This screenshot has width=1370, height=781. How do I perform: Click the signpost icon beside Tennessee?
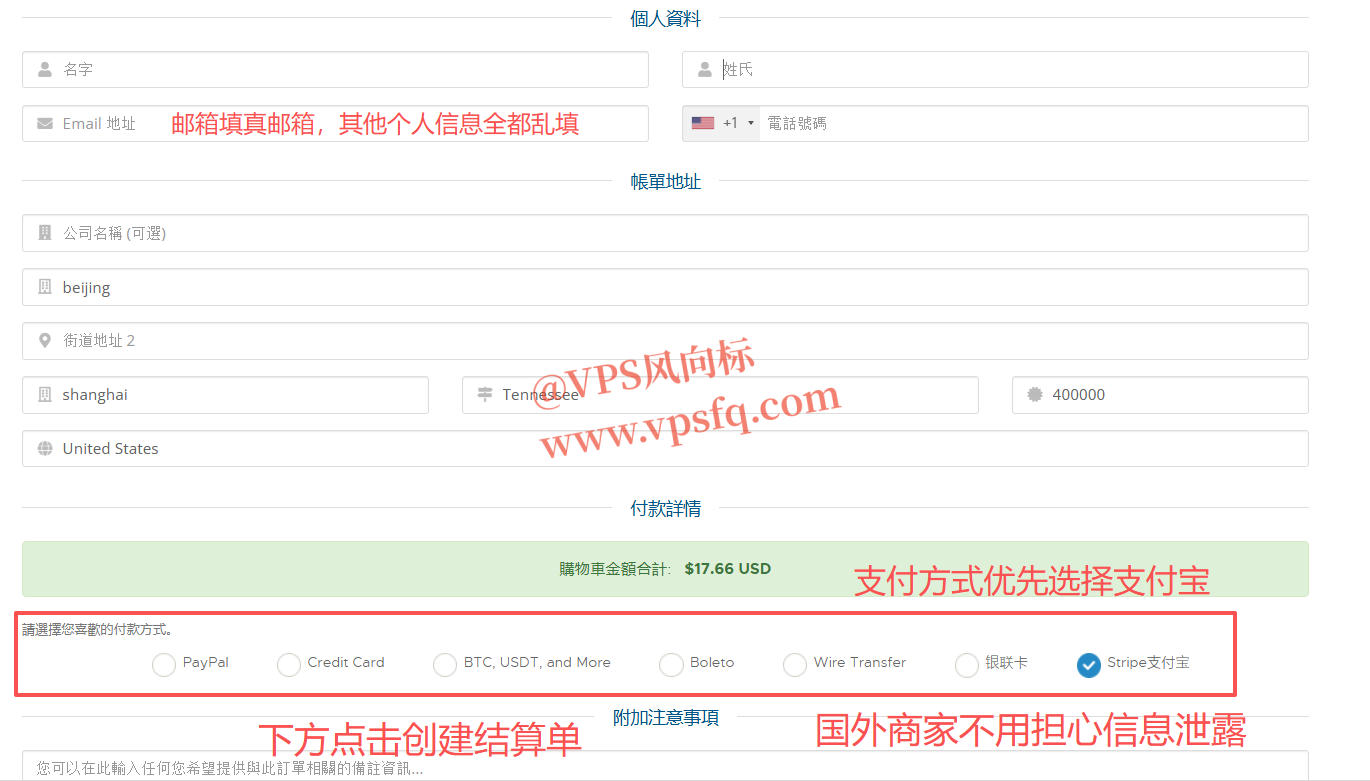pyautogui.click(x=485, y=395)
